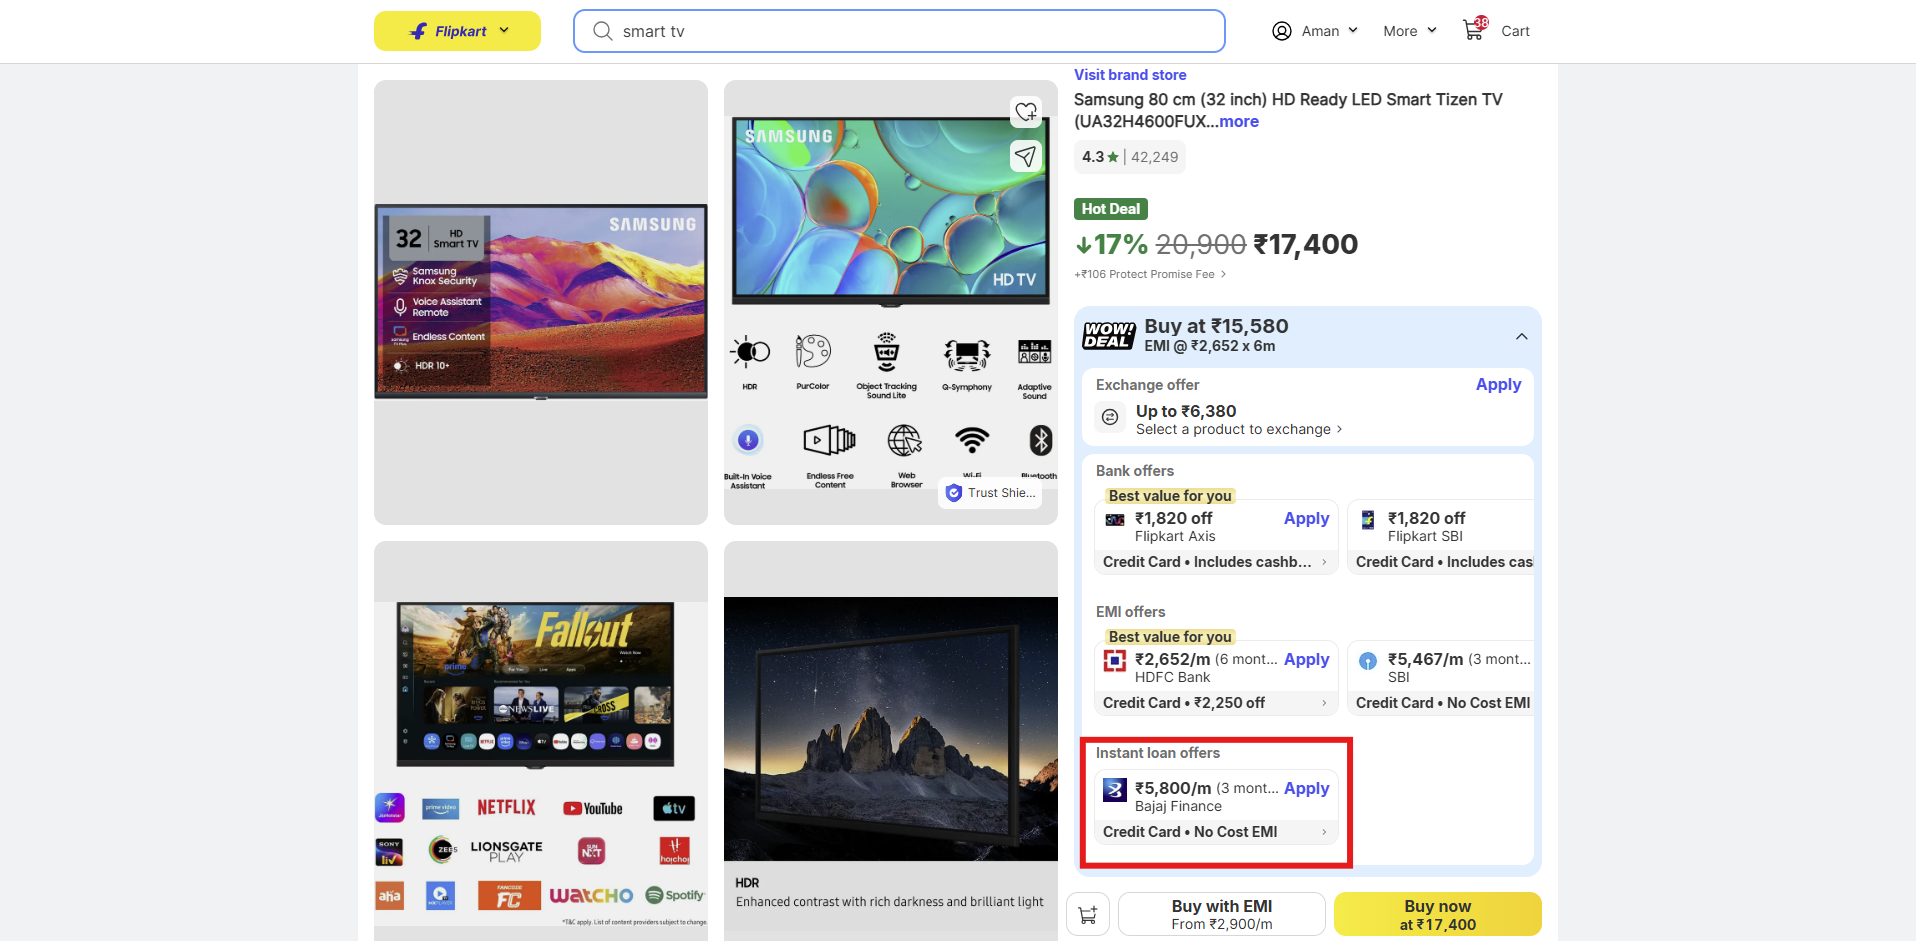Image resolution: width=1916 pixels, height=941 pixels.
Task: Apply Flipkart Axis ₹1,820 off offer
Action: click(1306, 518)
